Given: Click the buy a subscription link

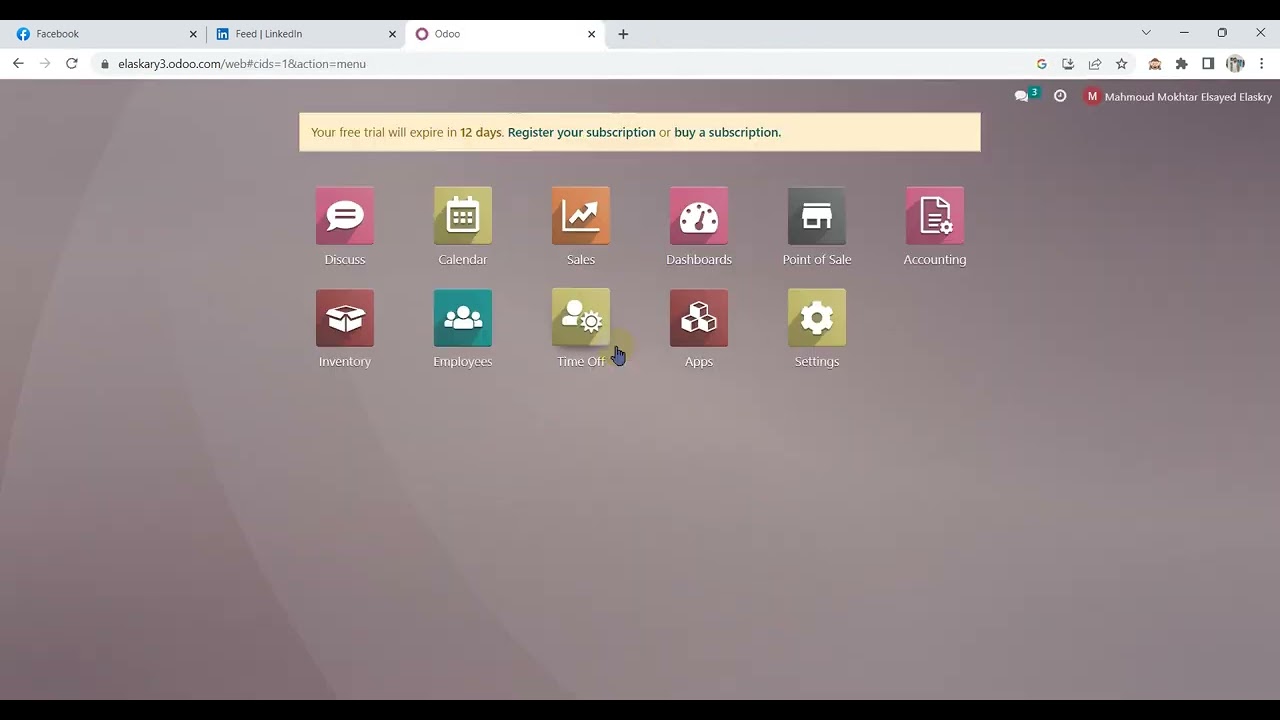Looking at the screenshot, I should click(727, 132).
